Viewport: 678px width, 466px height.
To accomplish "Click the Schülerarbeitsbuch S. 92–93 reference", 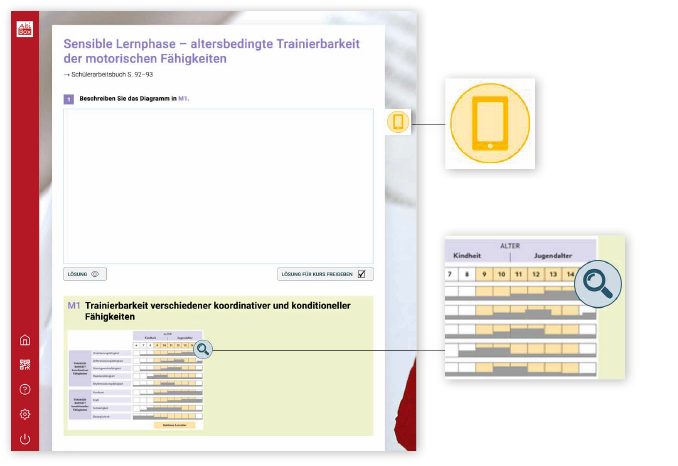I will 109,76.
